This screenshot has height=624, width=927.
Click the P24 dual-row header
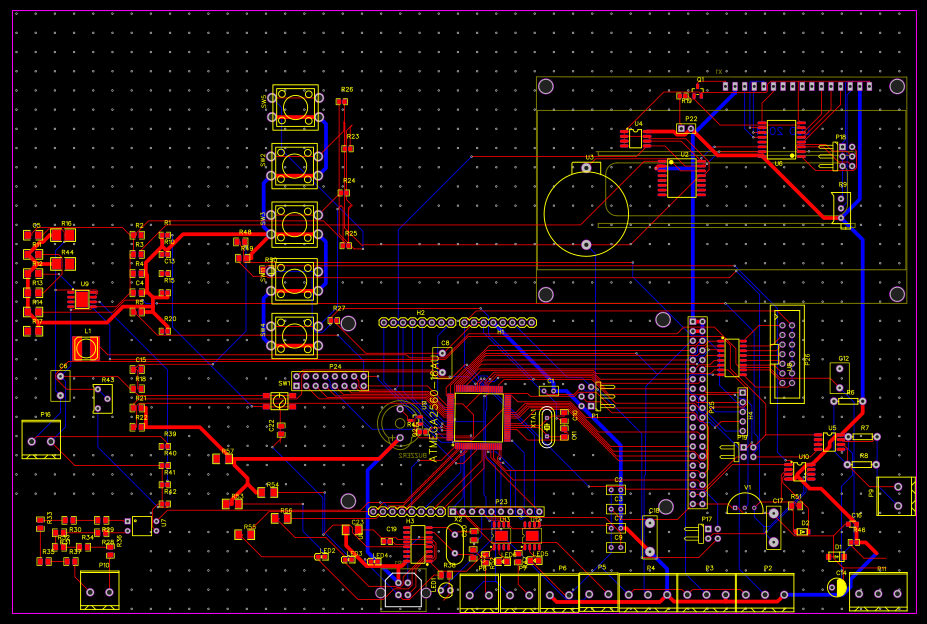(328, 380)
